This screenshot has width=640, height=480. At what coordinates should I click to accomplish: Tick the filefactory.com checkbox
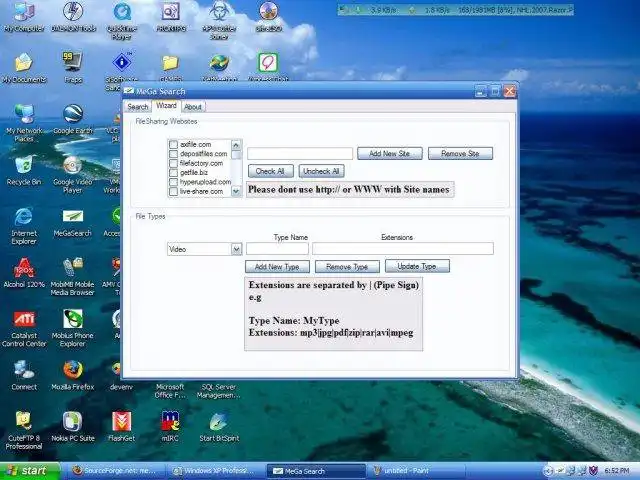pos(173,163)
